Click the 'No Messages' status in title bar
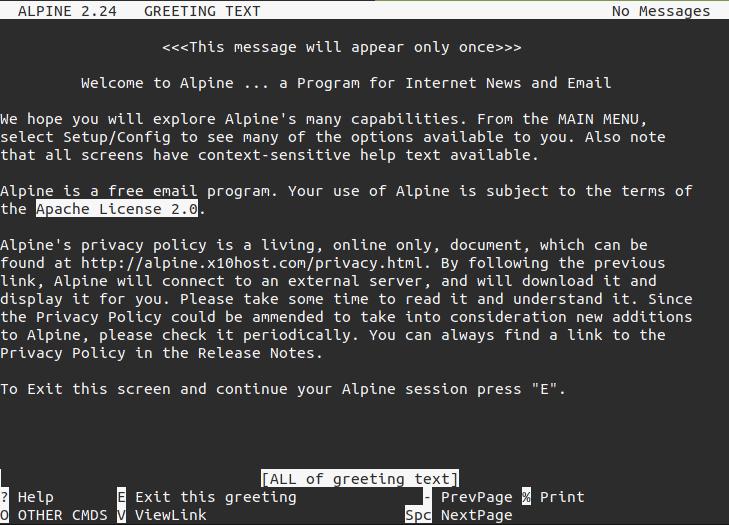 [x=661, y=11]
